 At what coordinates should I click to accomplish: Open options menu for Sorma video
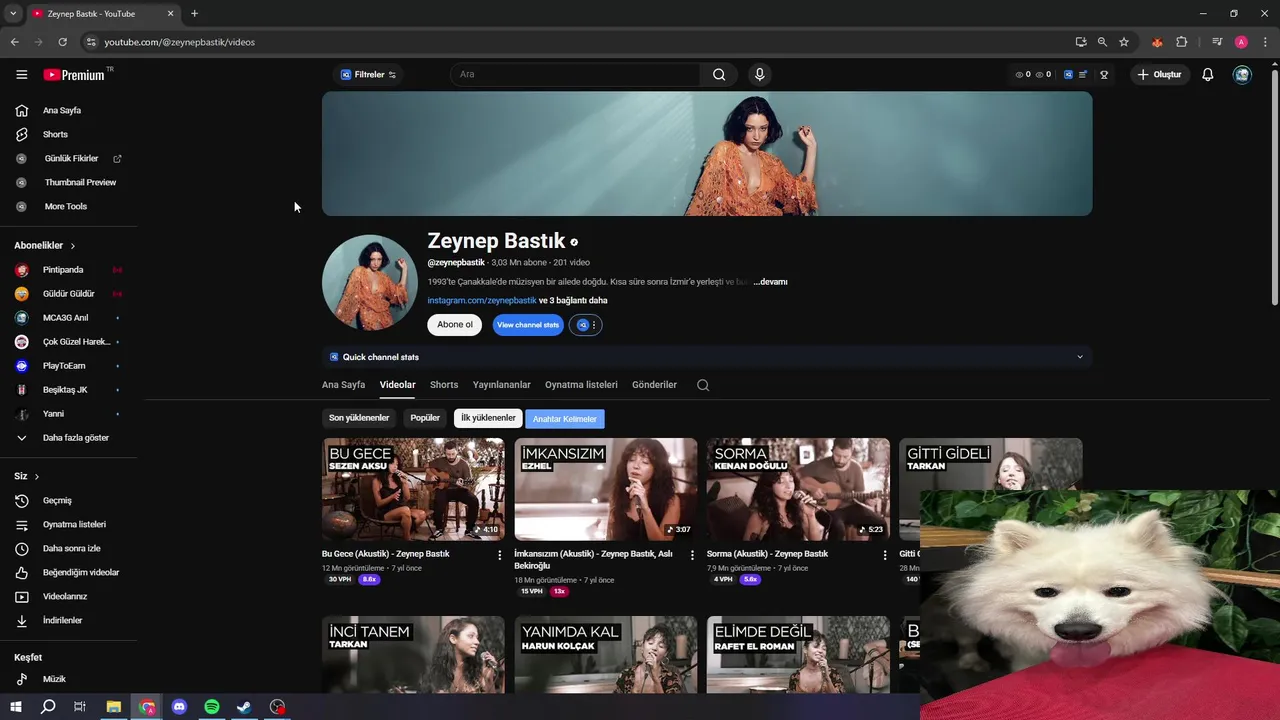tap(884, 555)
